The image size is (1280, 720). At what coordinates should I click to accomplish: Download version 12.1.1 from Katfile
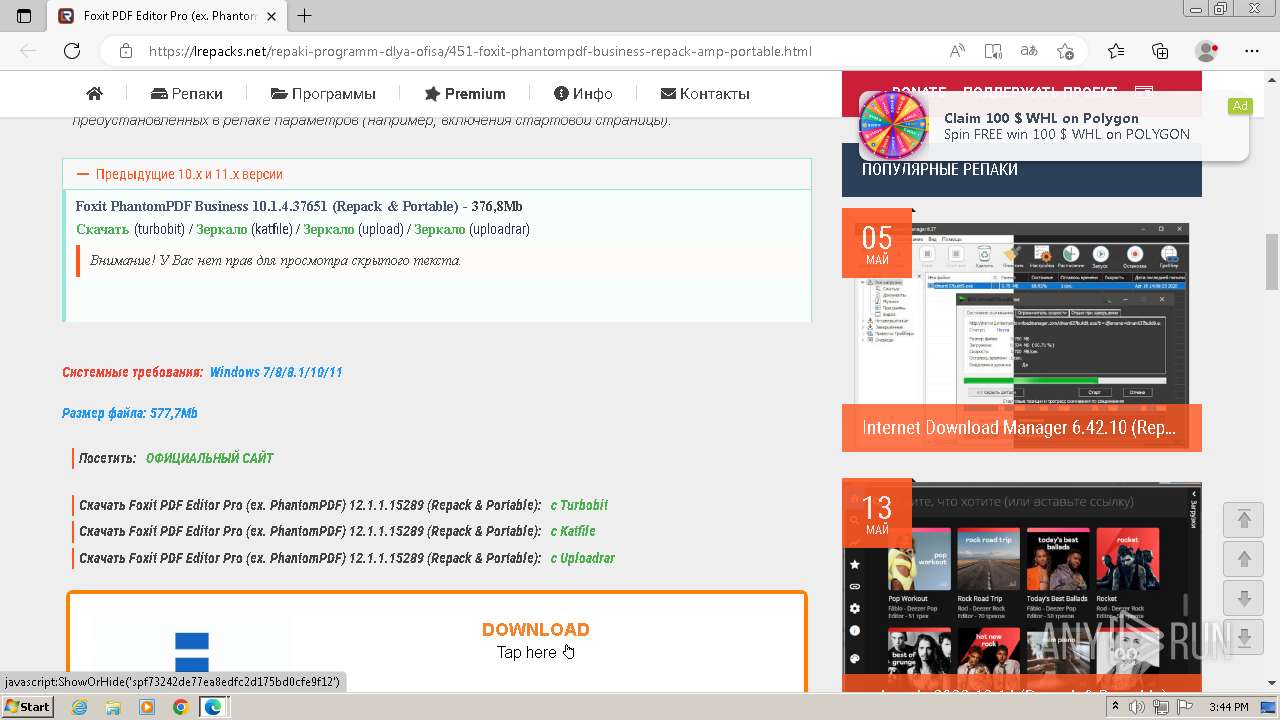click(573, 531)
